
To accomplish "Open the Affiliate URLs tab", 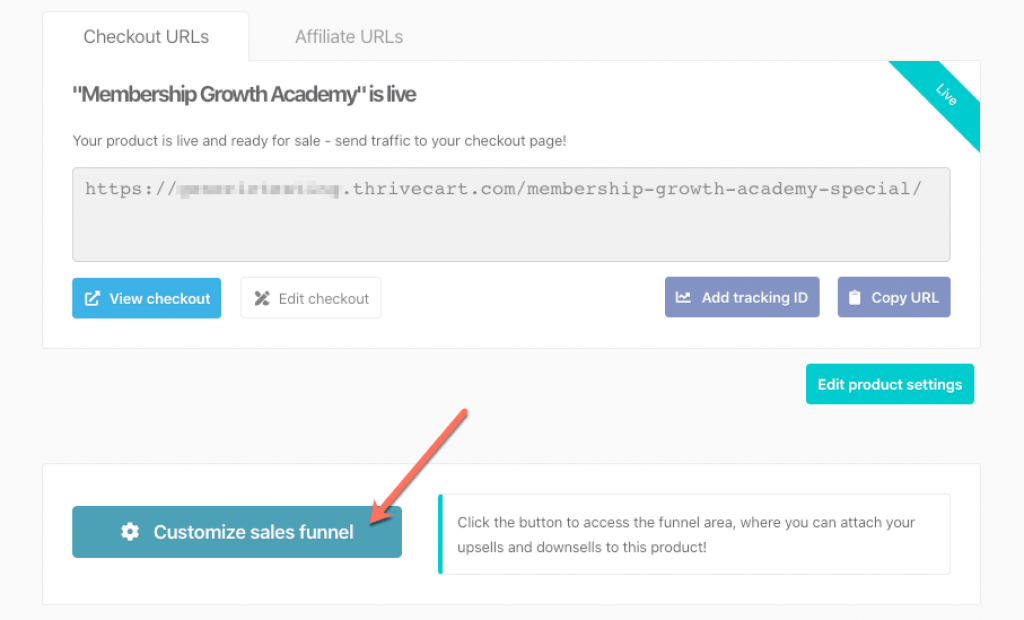I will click(x=349, y=37).
